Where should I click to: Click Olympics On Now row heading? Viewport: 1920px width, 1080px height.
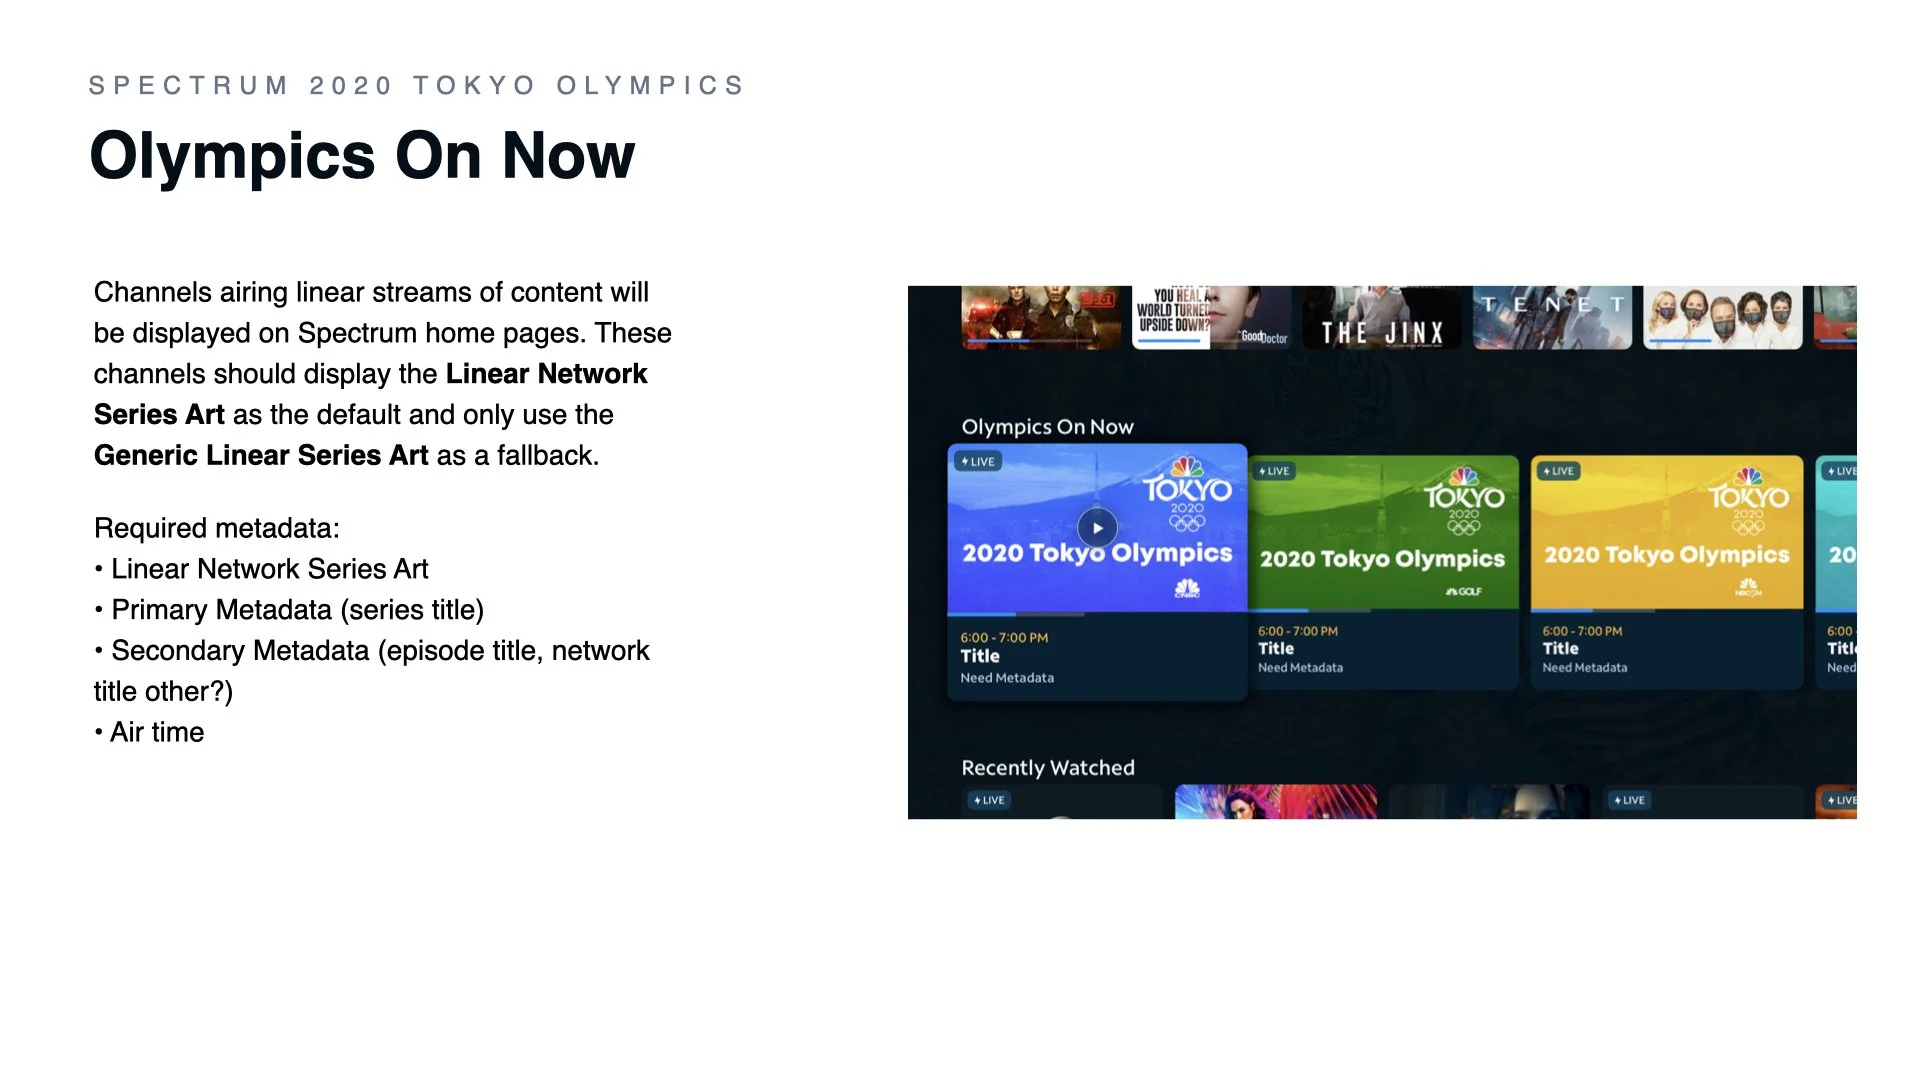coord(1047,427)
